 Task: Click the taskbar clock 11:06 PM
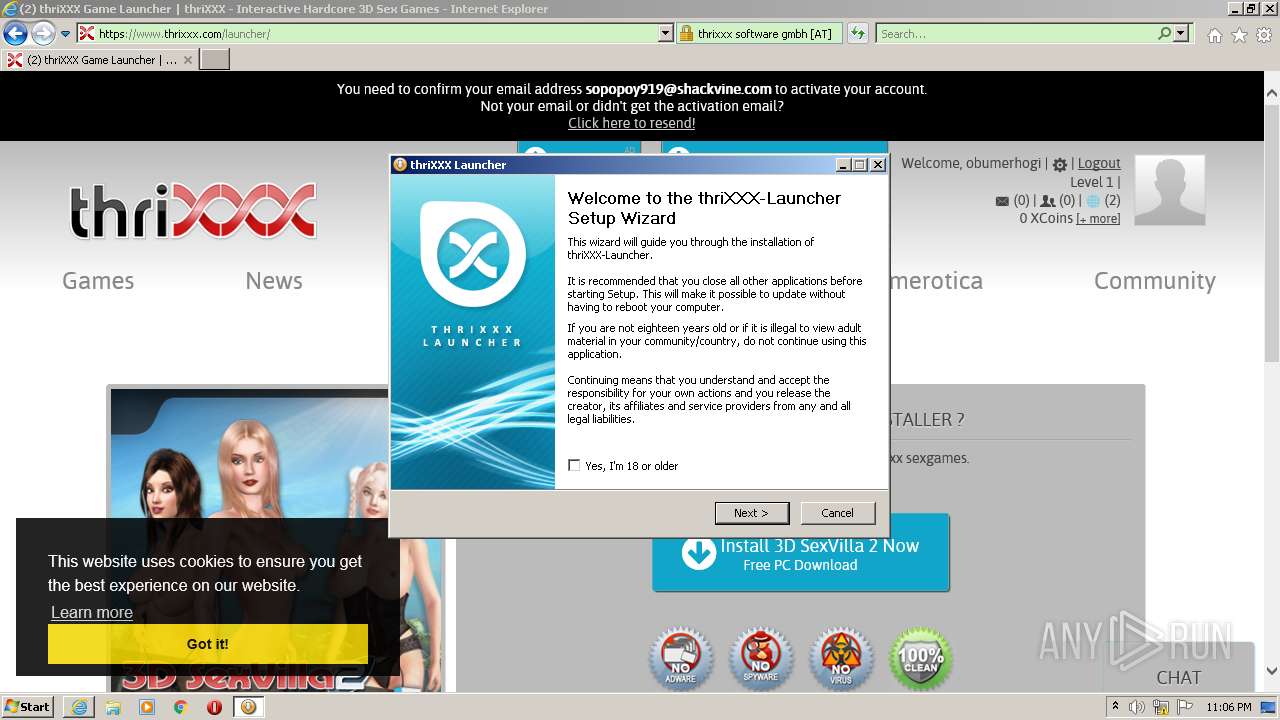pyautogui.click(x=1229, y=707)
